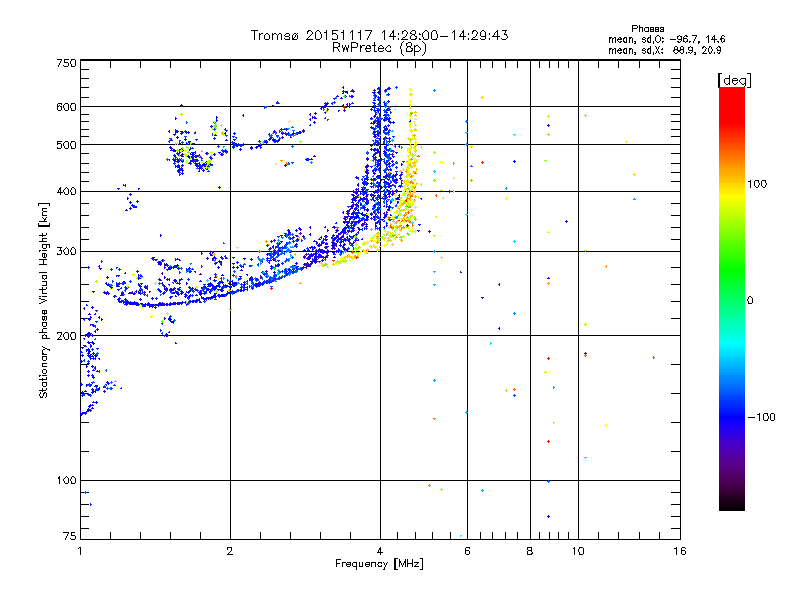Click the 'mean, sd,O: -96.7, 14.6' statistic
Screen dimensions: 800x600
pos(666,39)
